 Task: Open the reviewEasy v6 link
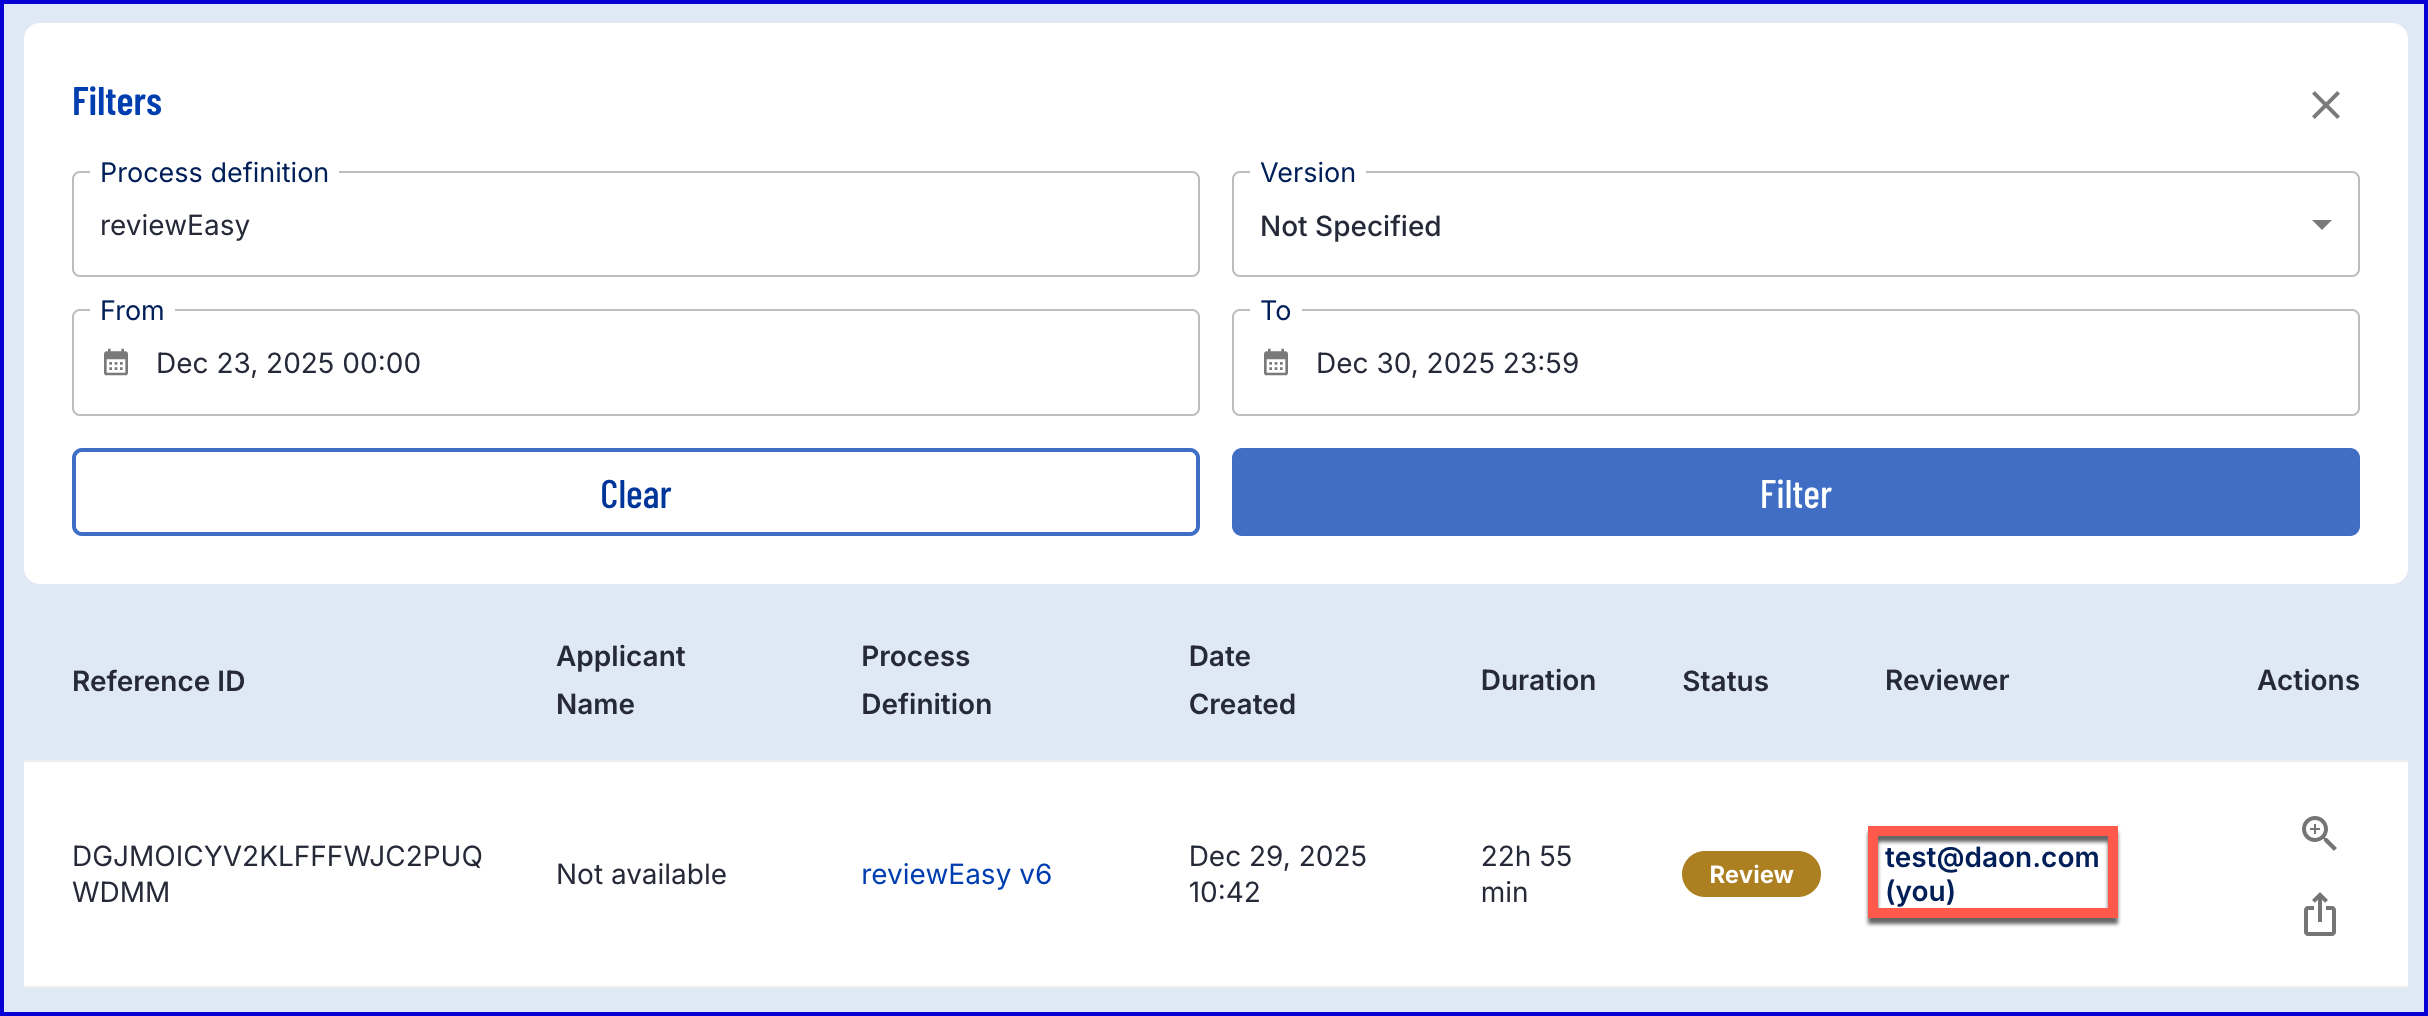956,875
